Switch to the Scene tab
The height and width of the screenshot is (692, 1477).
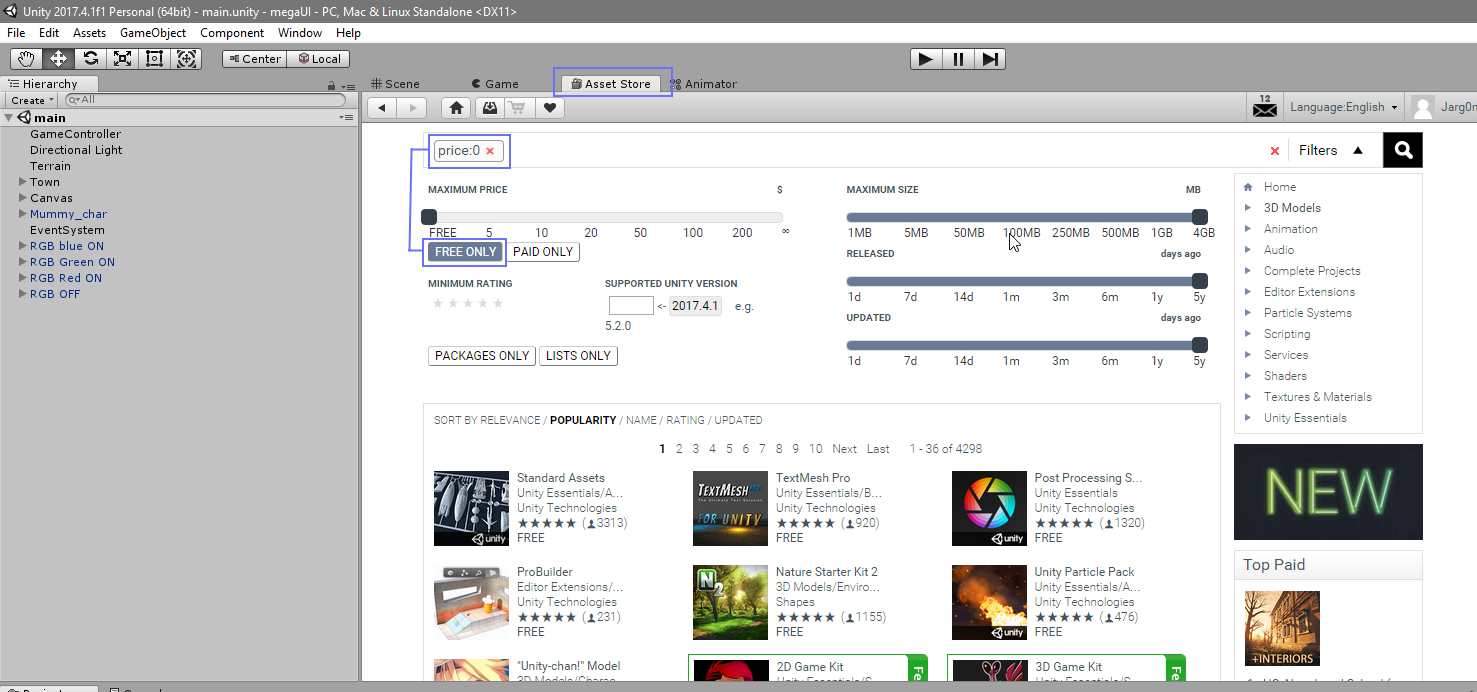click(x=395, y=84)
